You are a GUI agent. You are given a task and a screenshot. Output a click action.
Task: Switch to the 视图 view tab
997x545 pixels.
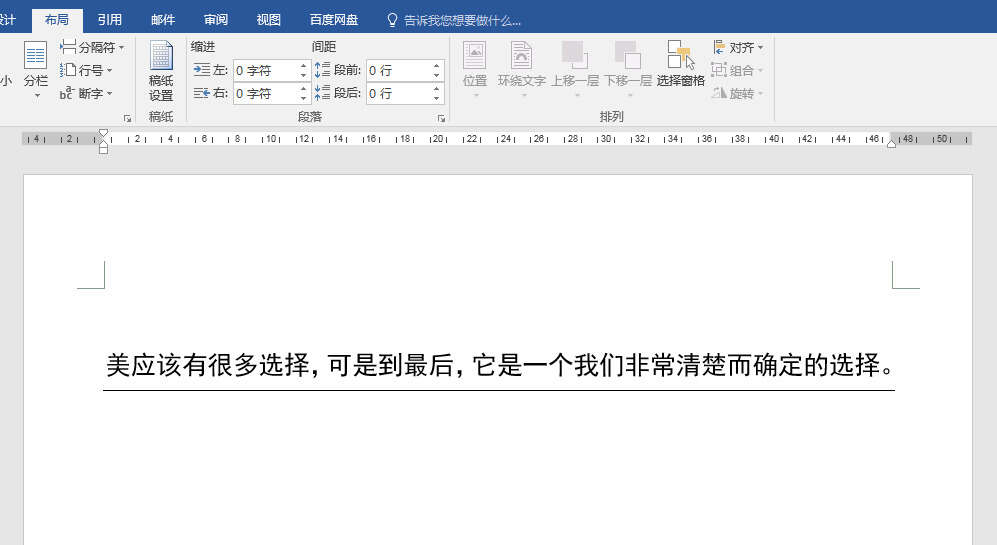click(268, 20)
